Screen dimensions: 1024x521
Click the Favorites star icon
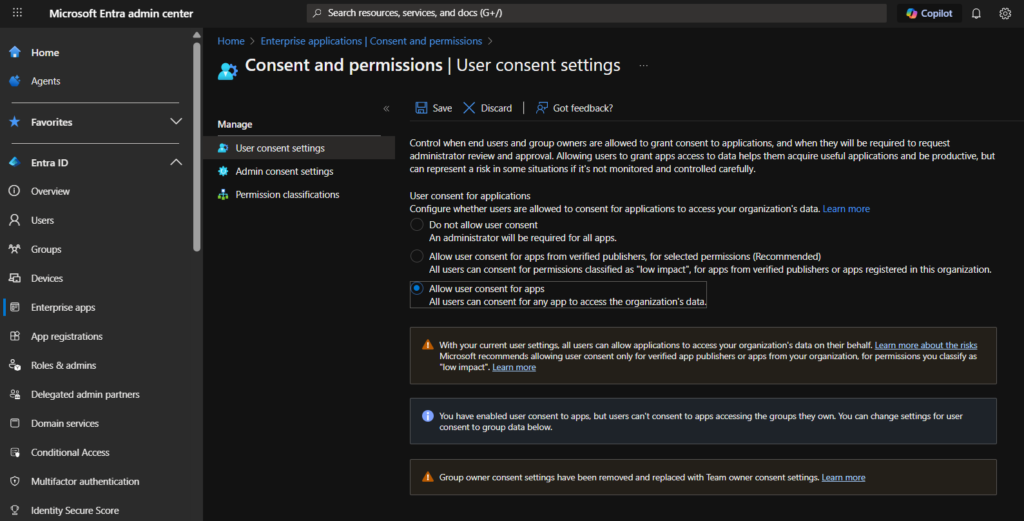[14, 122]
